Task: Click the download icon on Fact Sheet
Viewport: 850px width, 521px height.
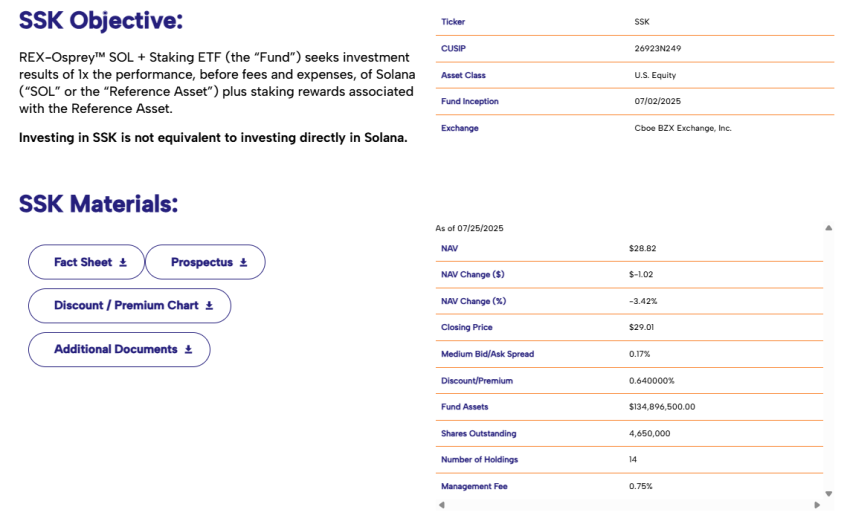Action: [x=123, y=262]
